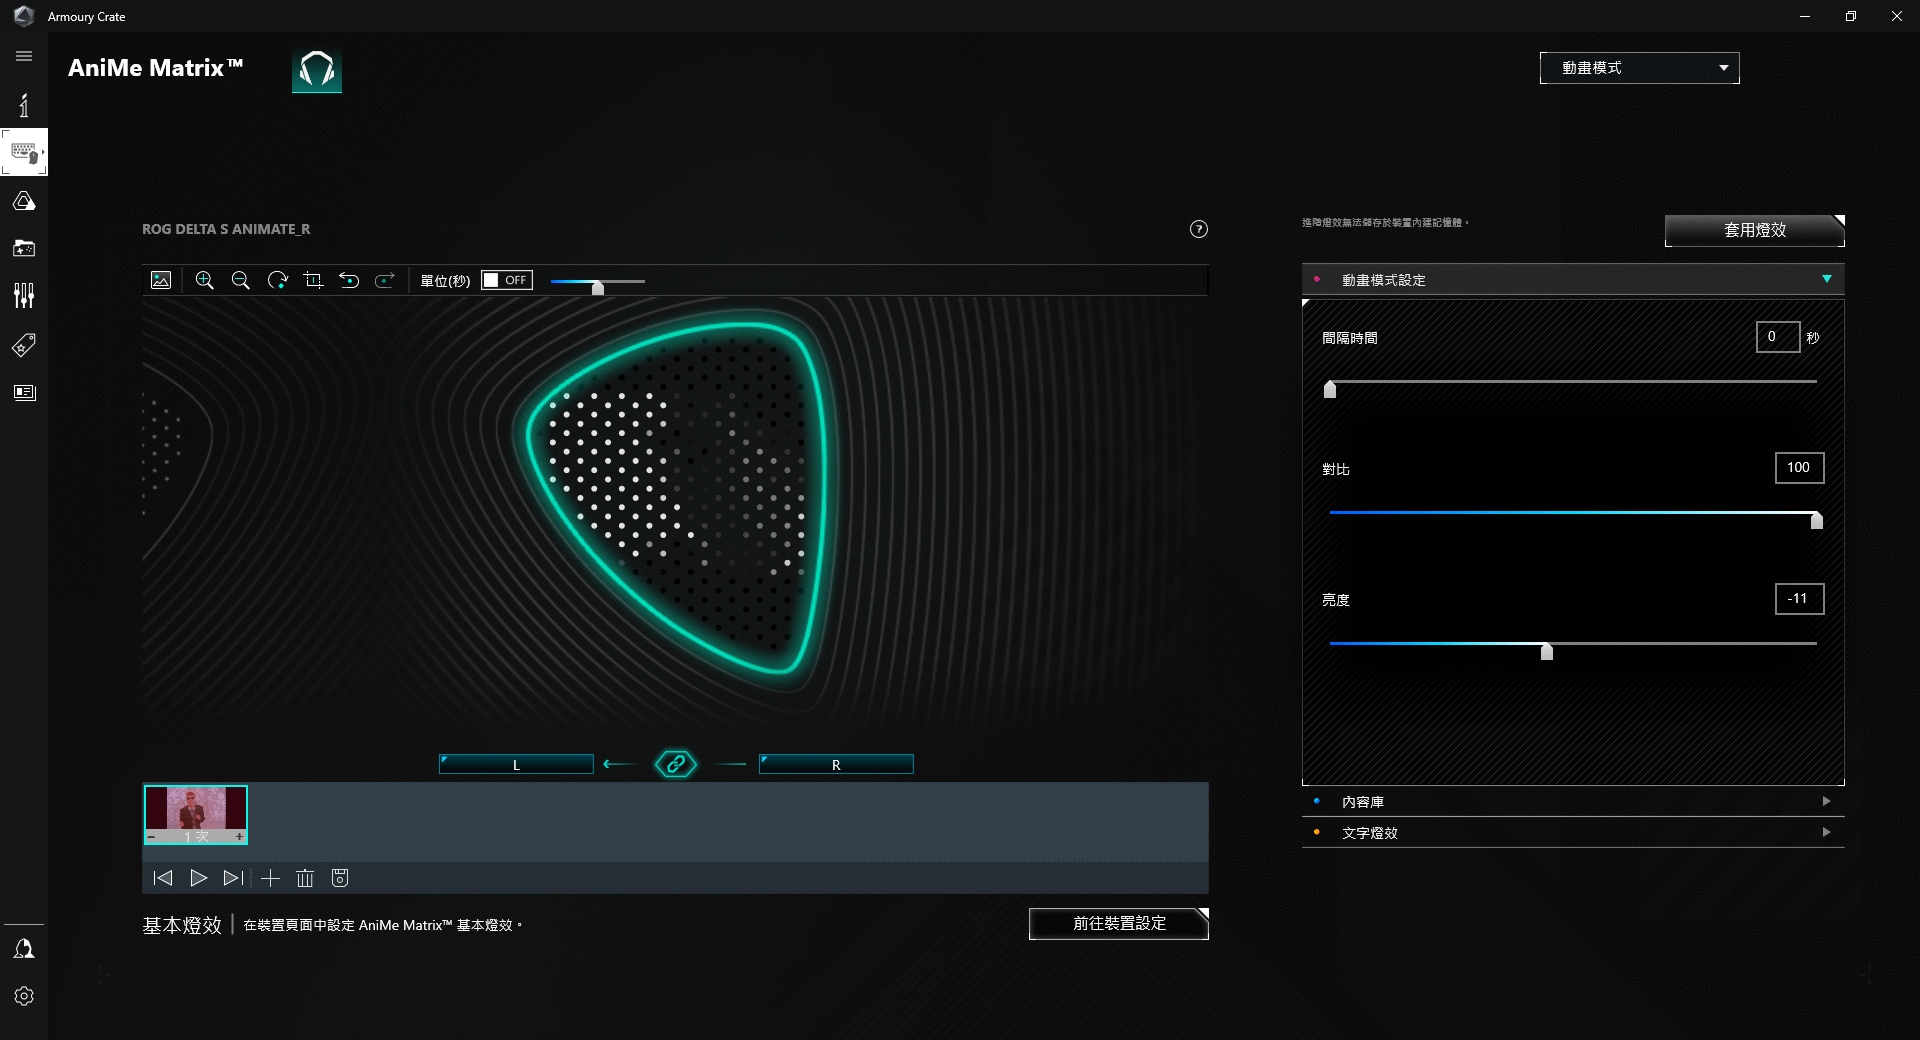
Task: Jump to the next frame
Action: click(x=233, y=878)
